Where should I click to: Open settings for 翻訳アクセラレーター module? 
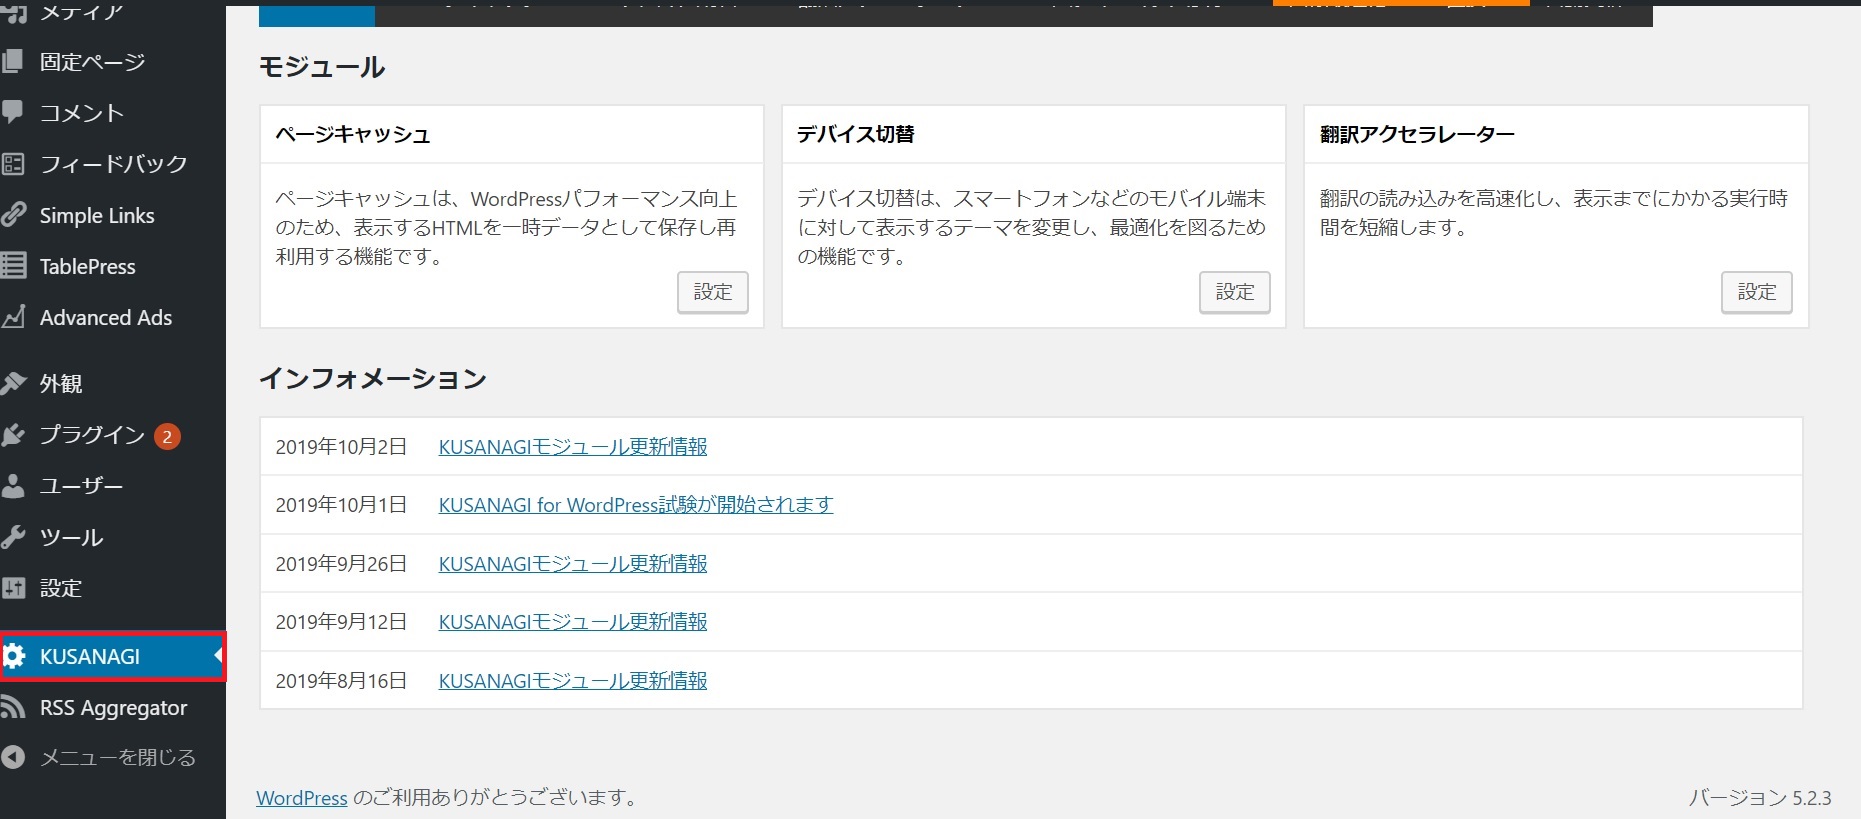point(1756,292)
